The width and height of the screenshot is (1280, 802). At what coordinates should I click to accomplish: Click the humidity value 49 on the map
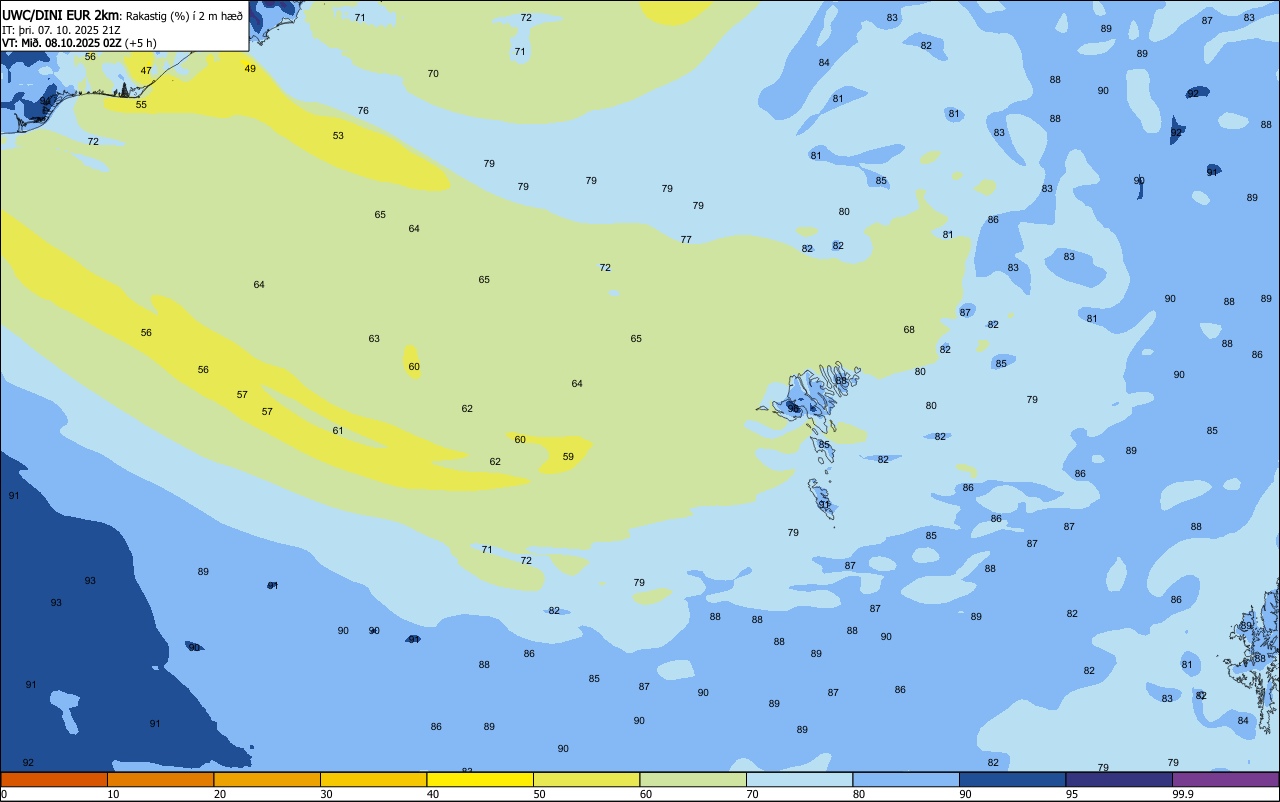[x=250, y=68]
